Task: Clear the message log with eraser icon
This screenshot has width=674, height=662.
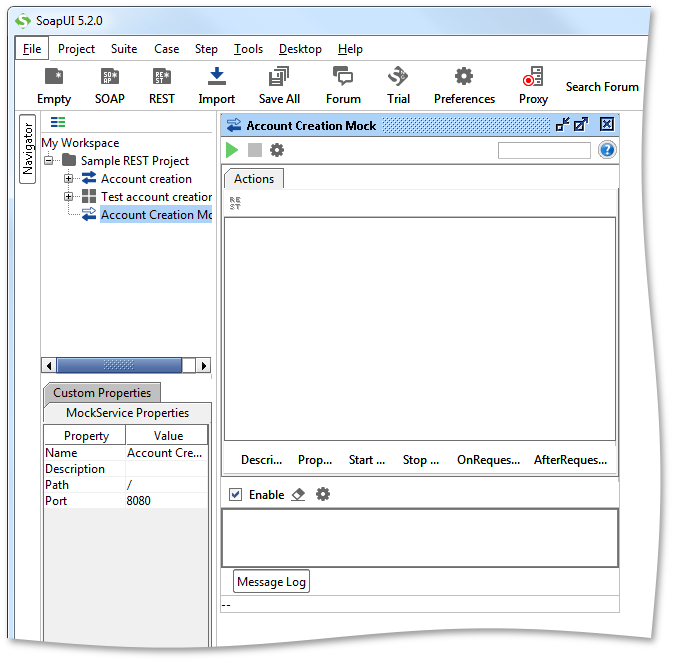Action: point(298,494)
